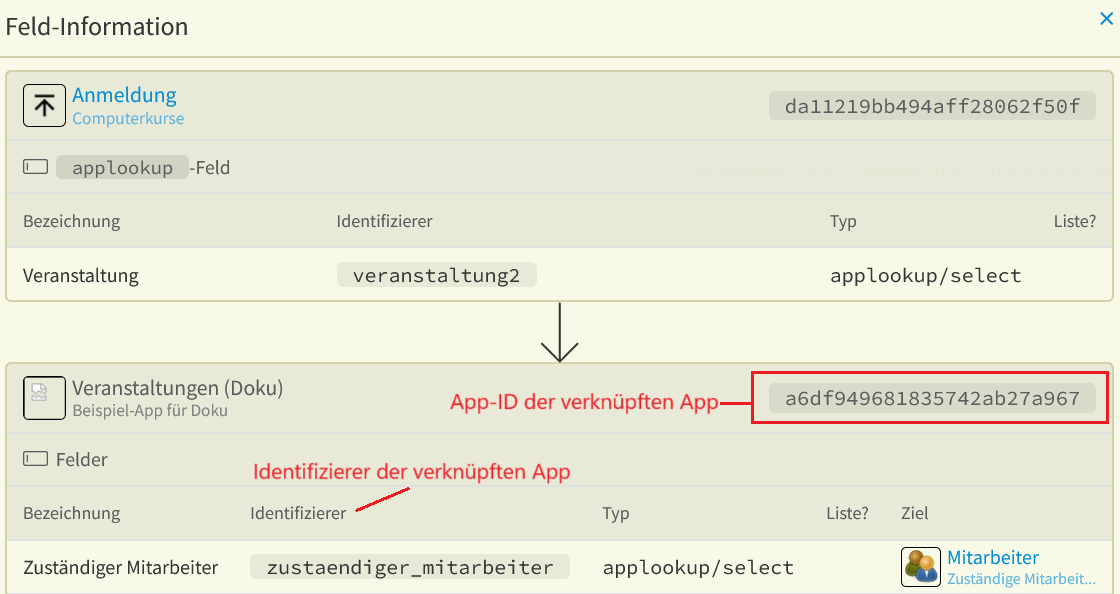Click the Typ column header in Veranstaltungen table
Viewport: 1120px width, 594px height.
(616, 513)
